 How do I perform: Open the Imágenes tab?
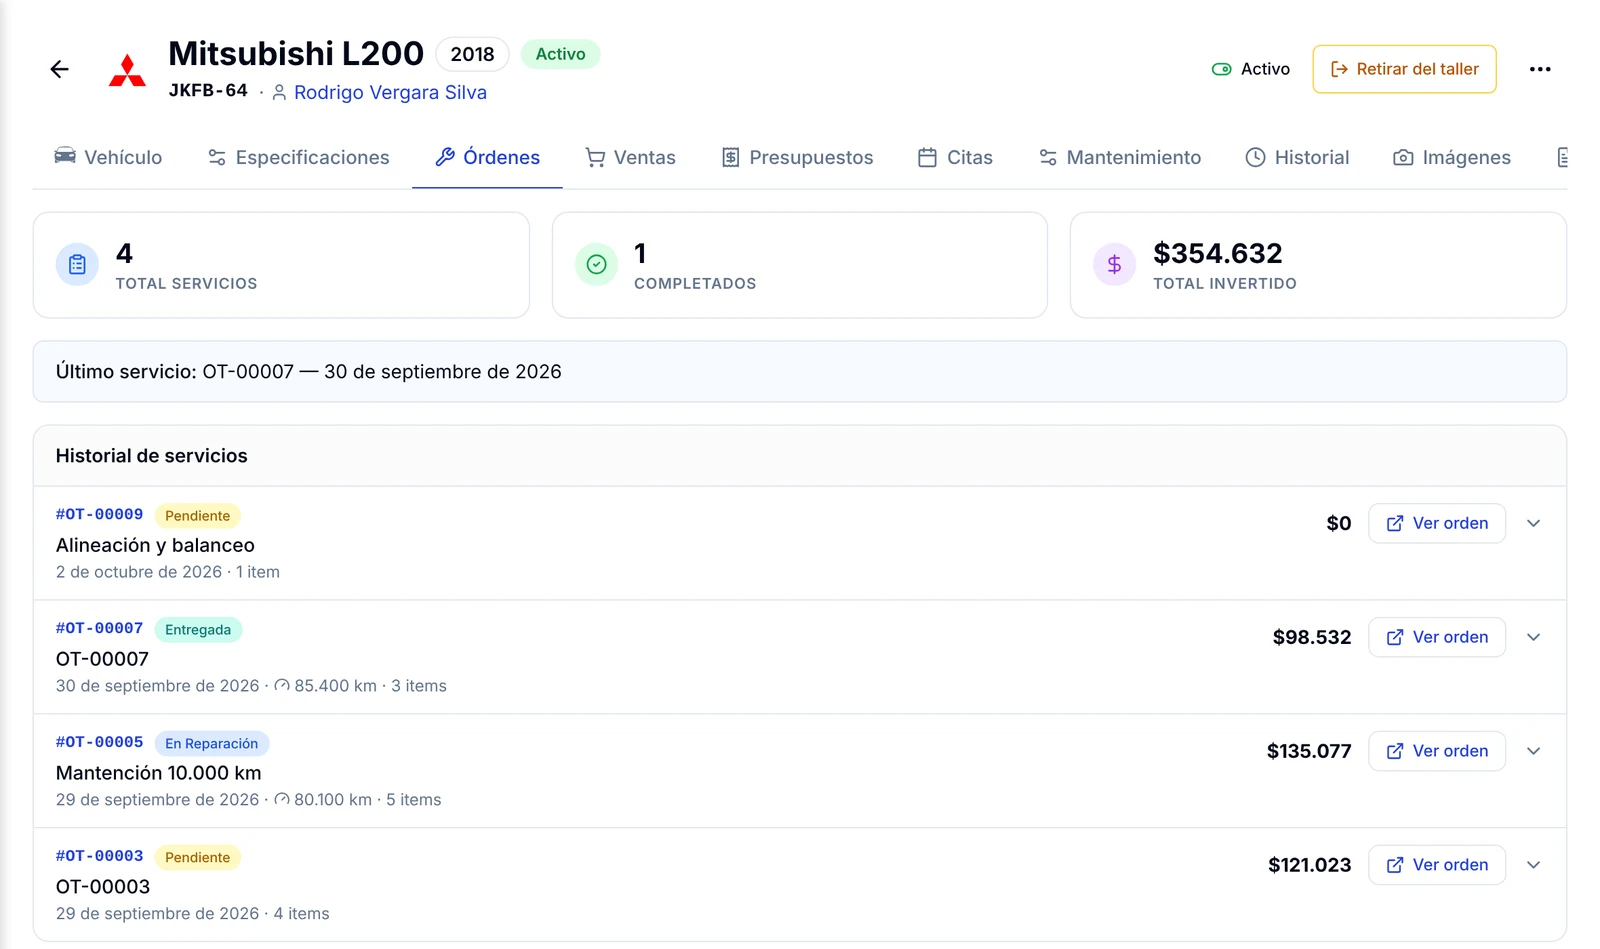(x=1452, y=158)
